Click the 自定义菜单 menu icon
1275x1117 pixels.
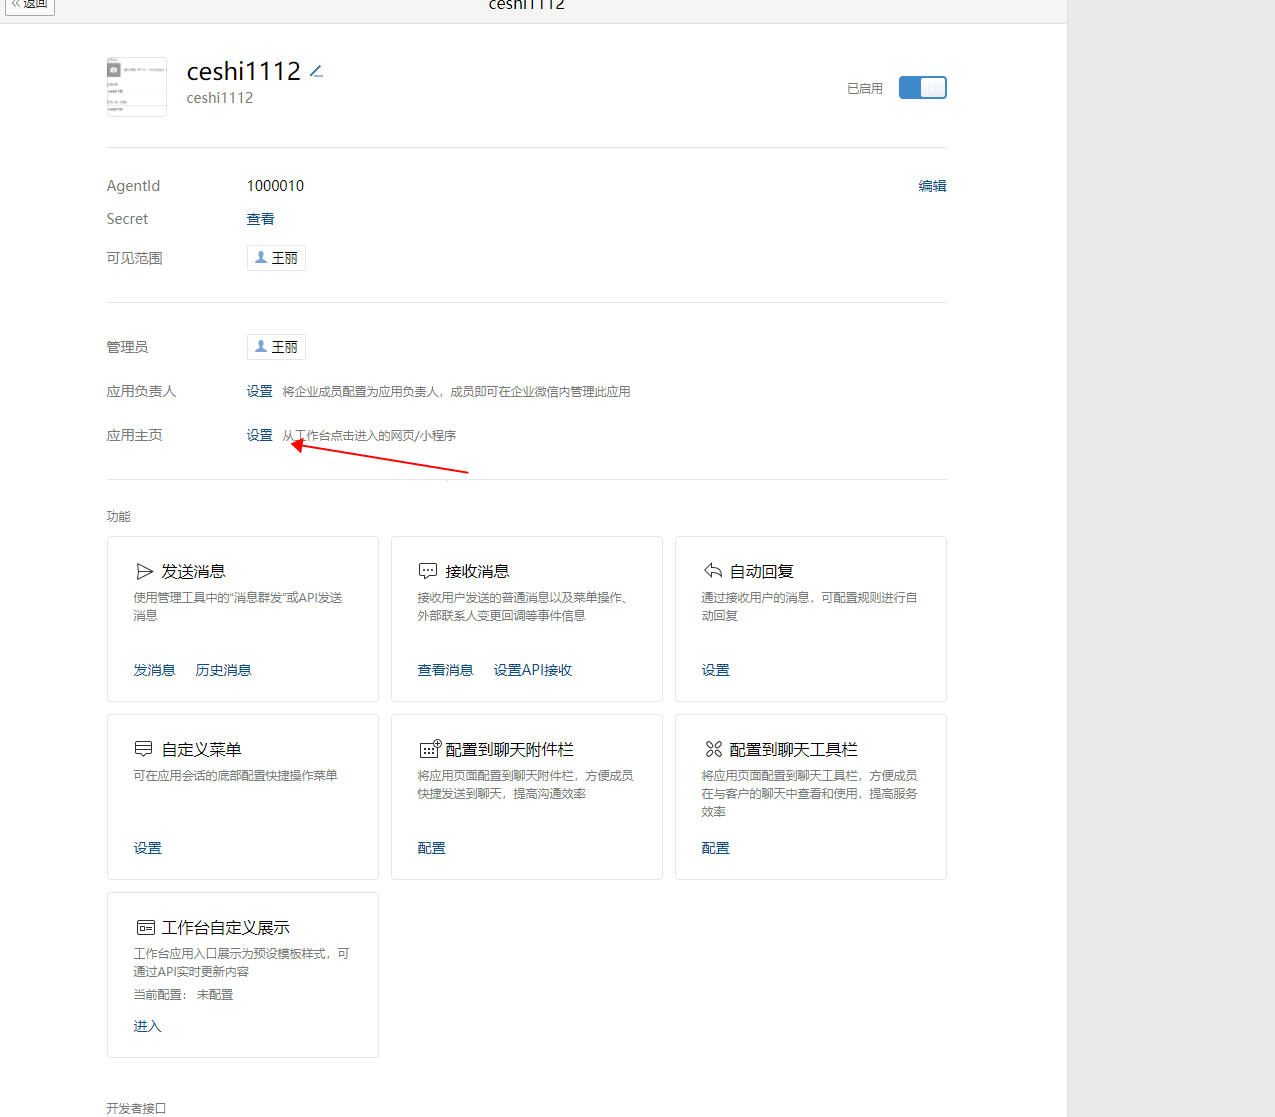coord(144,749)
